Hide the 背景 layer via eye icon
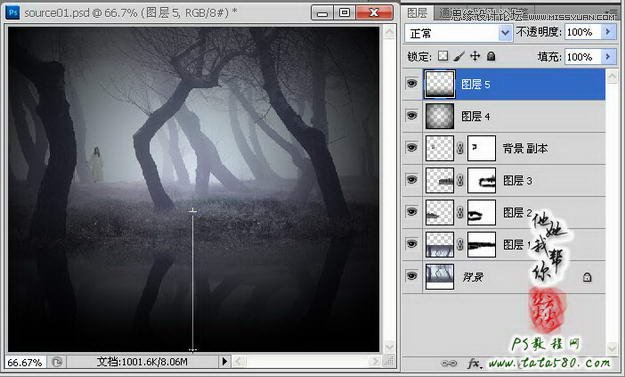Screen dimensions: 625x377 [412, 276]
